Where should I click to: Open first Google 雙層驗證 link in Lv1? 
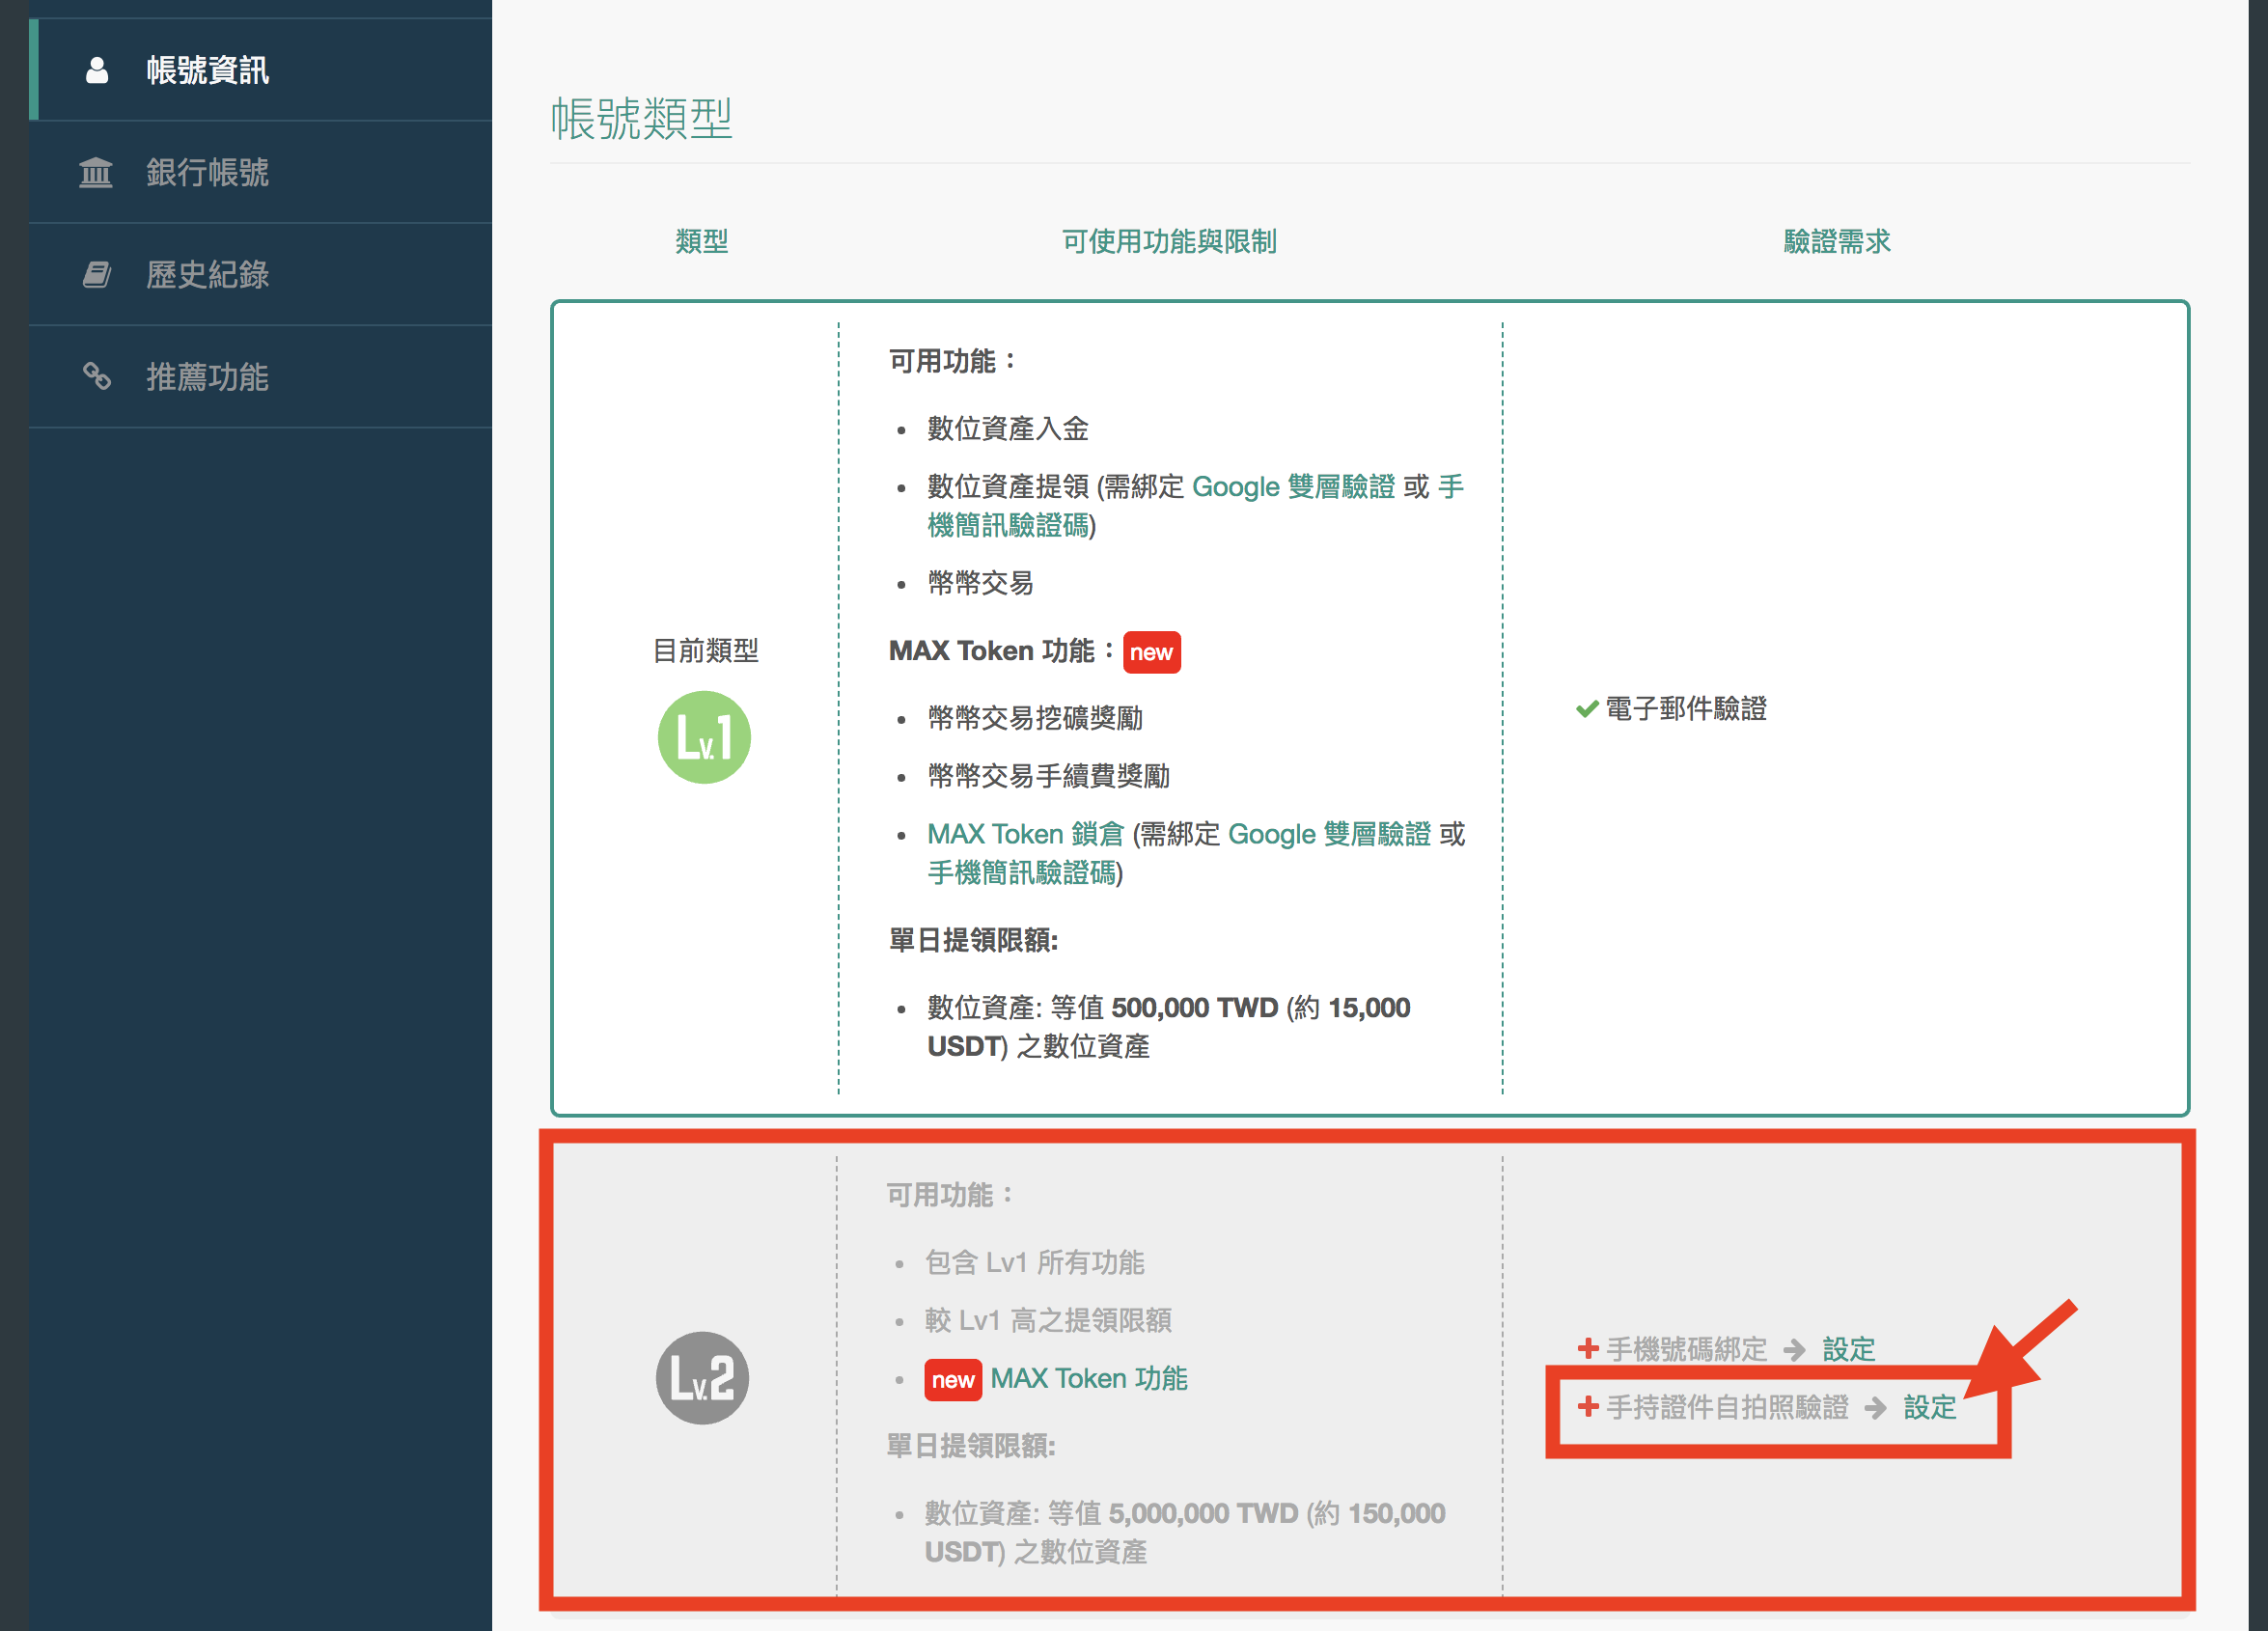1292,487
